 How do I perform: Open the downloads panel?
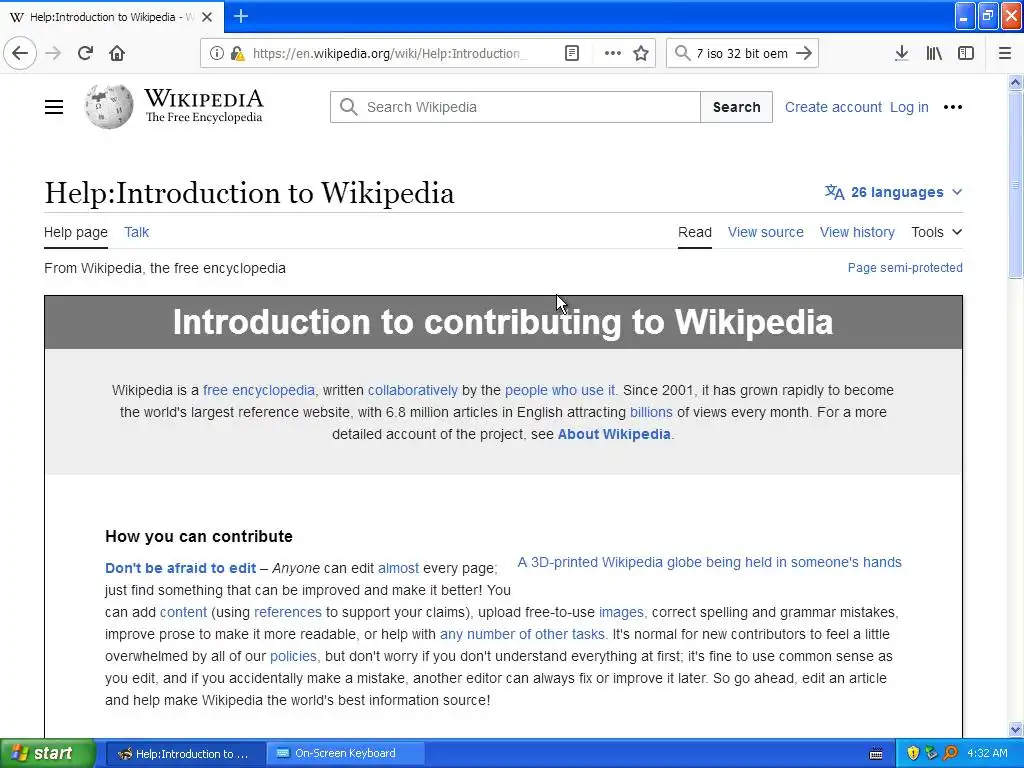902,53
